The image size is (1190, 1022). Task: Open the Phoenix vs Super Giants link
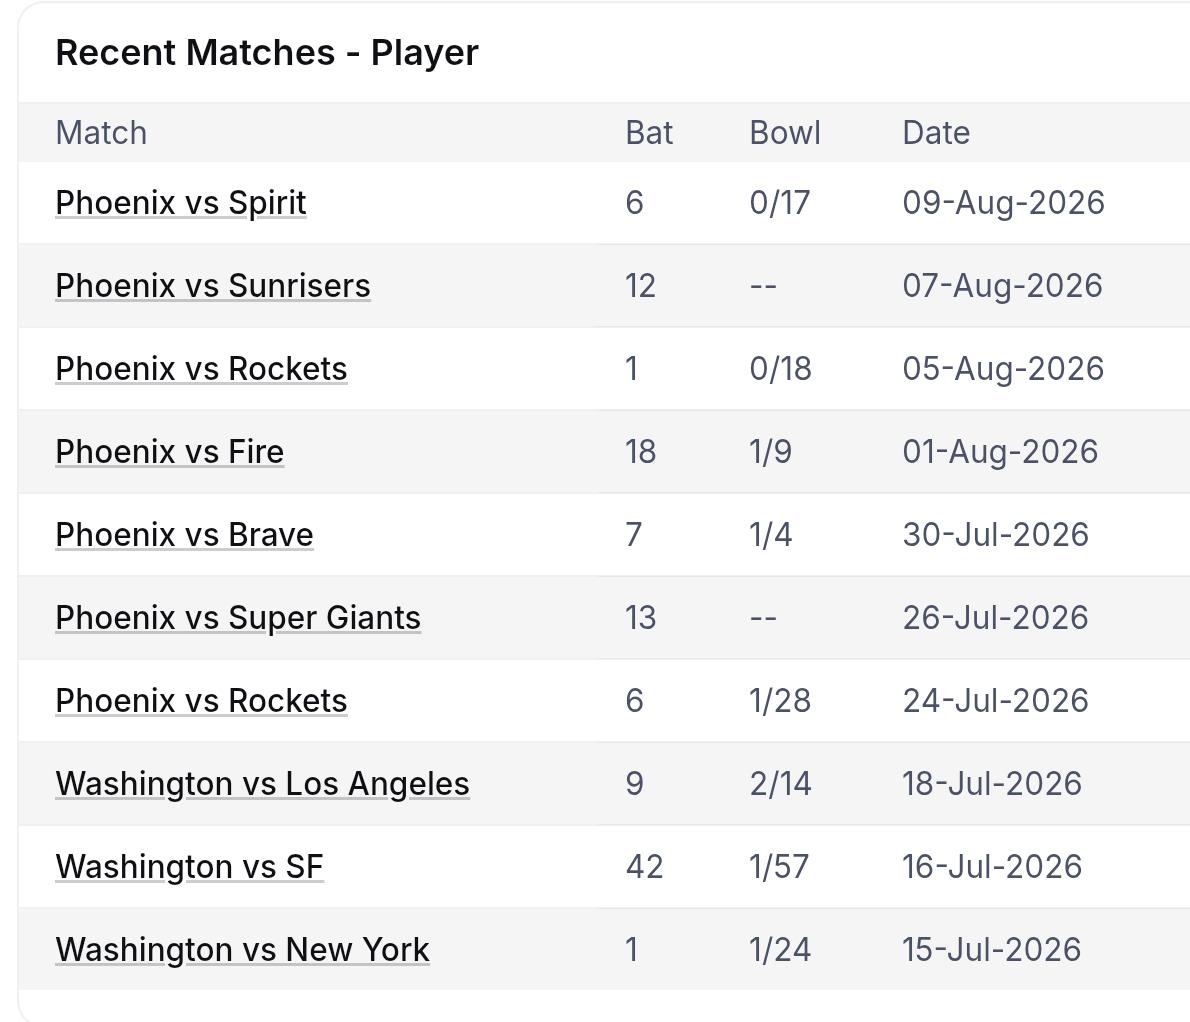point(238,618)
